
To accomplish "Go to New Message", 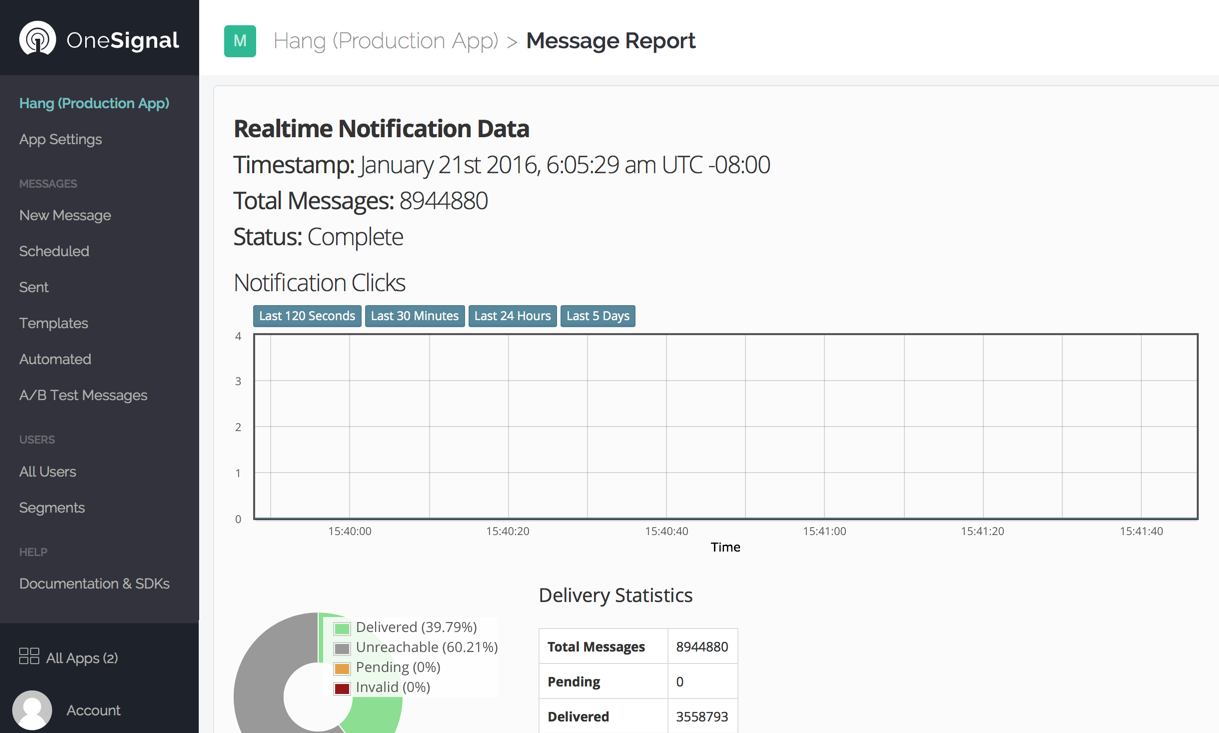I will 65,215.
